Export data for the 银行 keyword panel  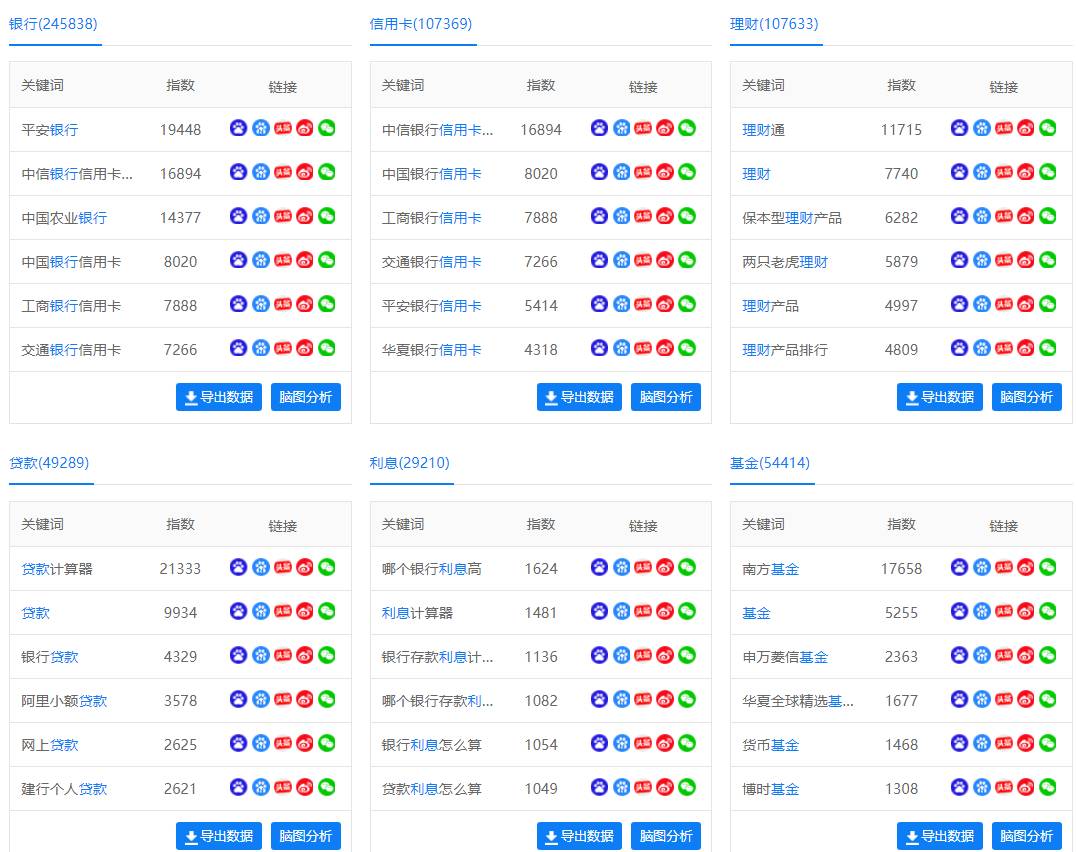(219, 397)
